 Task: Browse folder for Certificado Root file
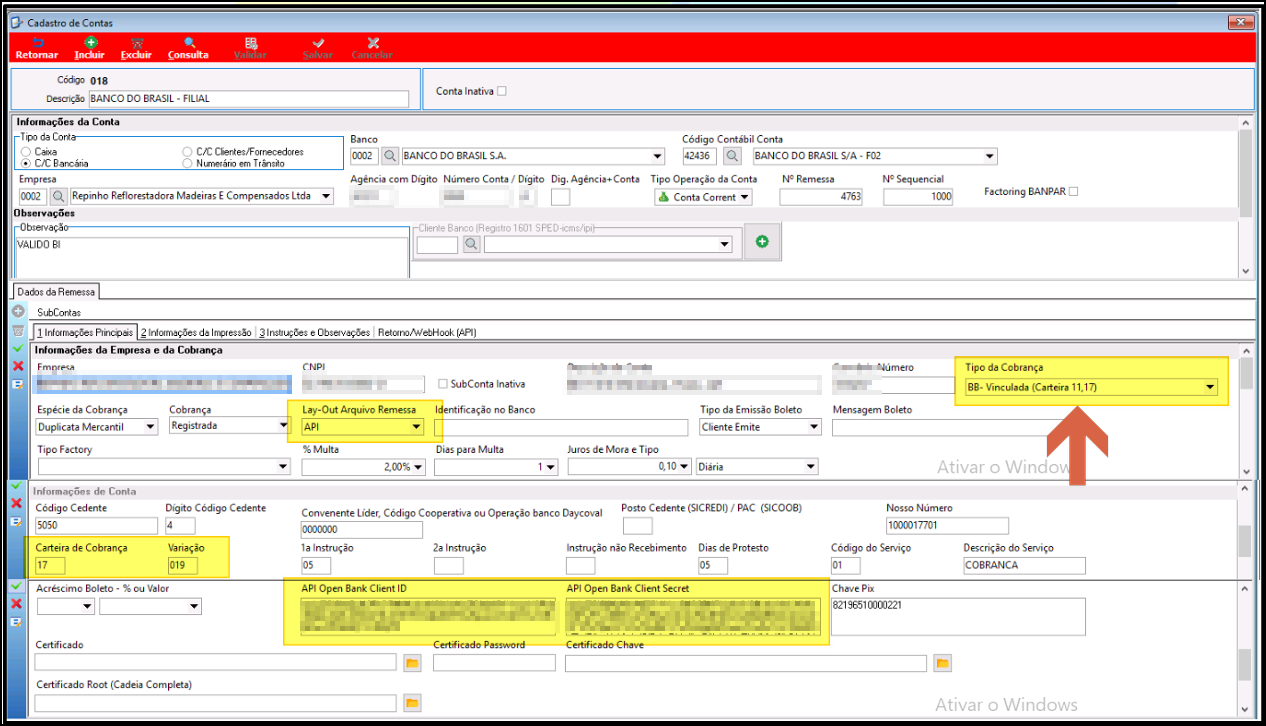[x=412, y=703]
